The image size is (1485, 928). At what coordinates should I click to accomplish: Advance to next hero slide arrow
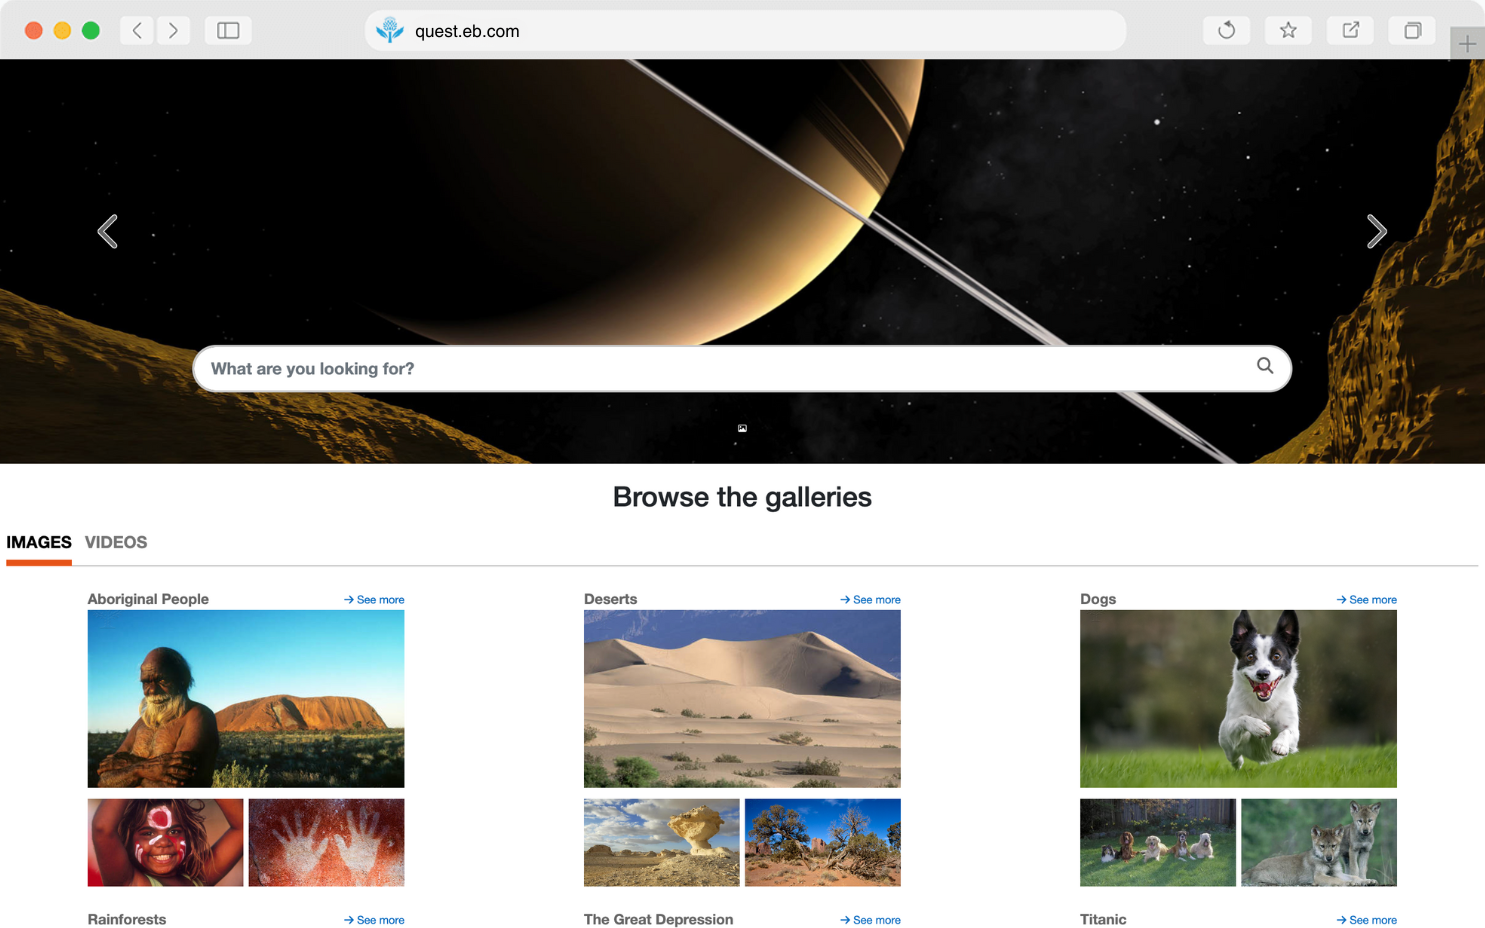(x=1377, y=231)
